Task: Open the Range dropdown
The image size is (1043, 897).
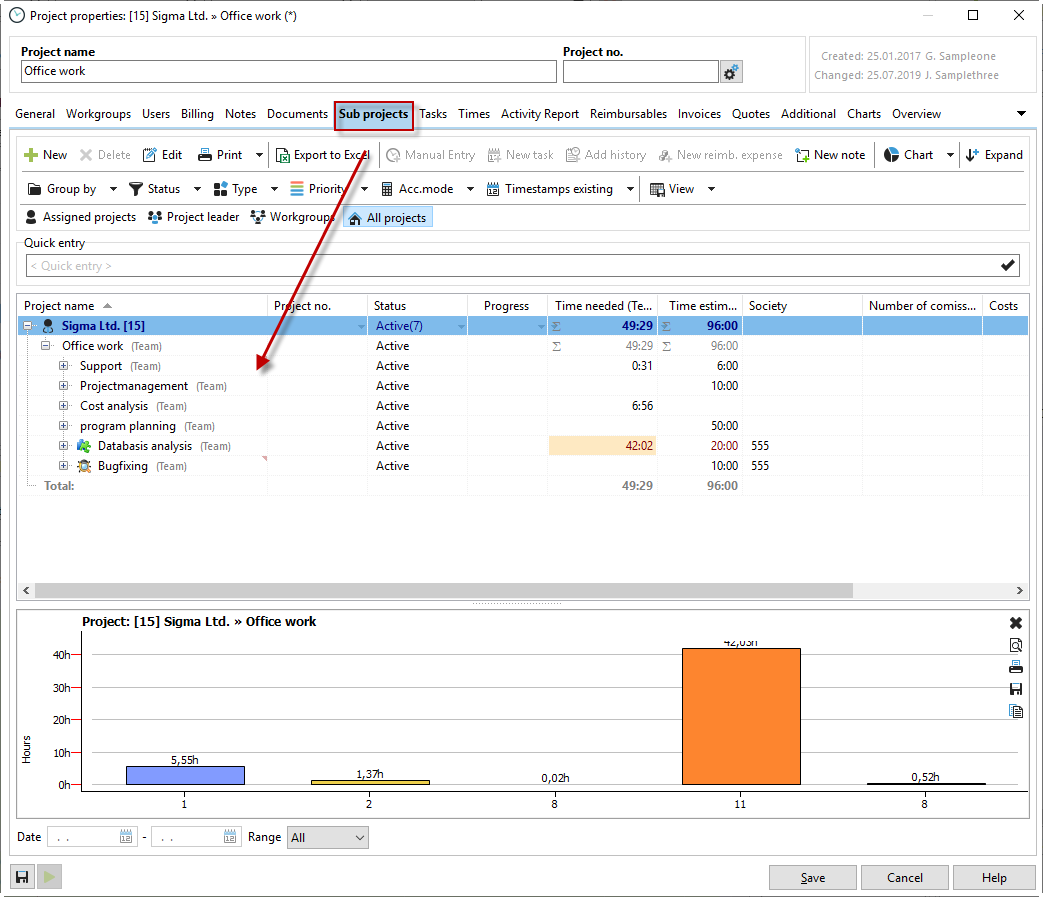Action: (x=327, y=838)
